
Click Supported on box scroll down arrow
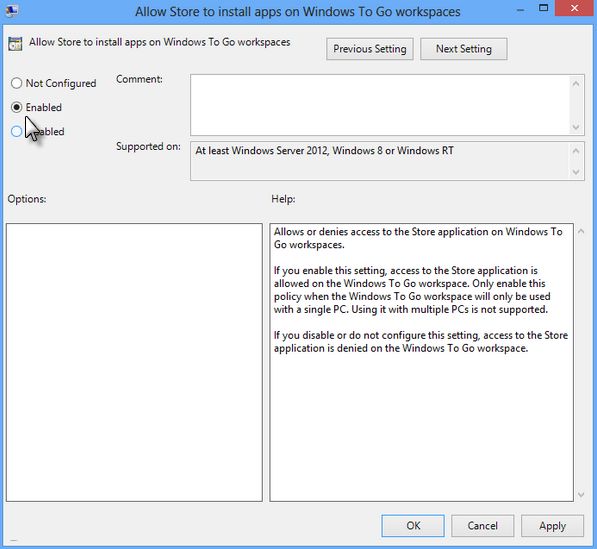coord(576,172)
